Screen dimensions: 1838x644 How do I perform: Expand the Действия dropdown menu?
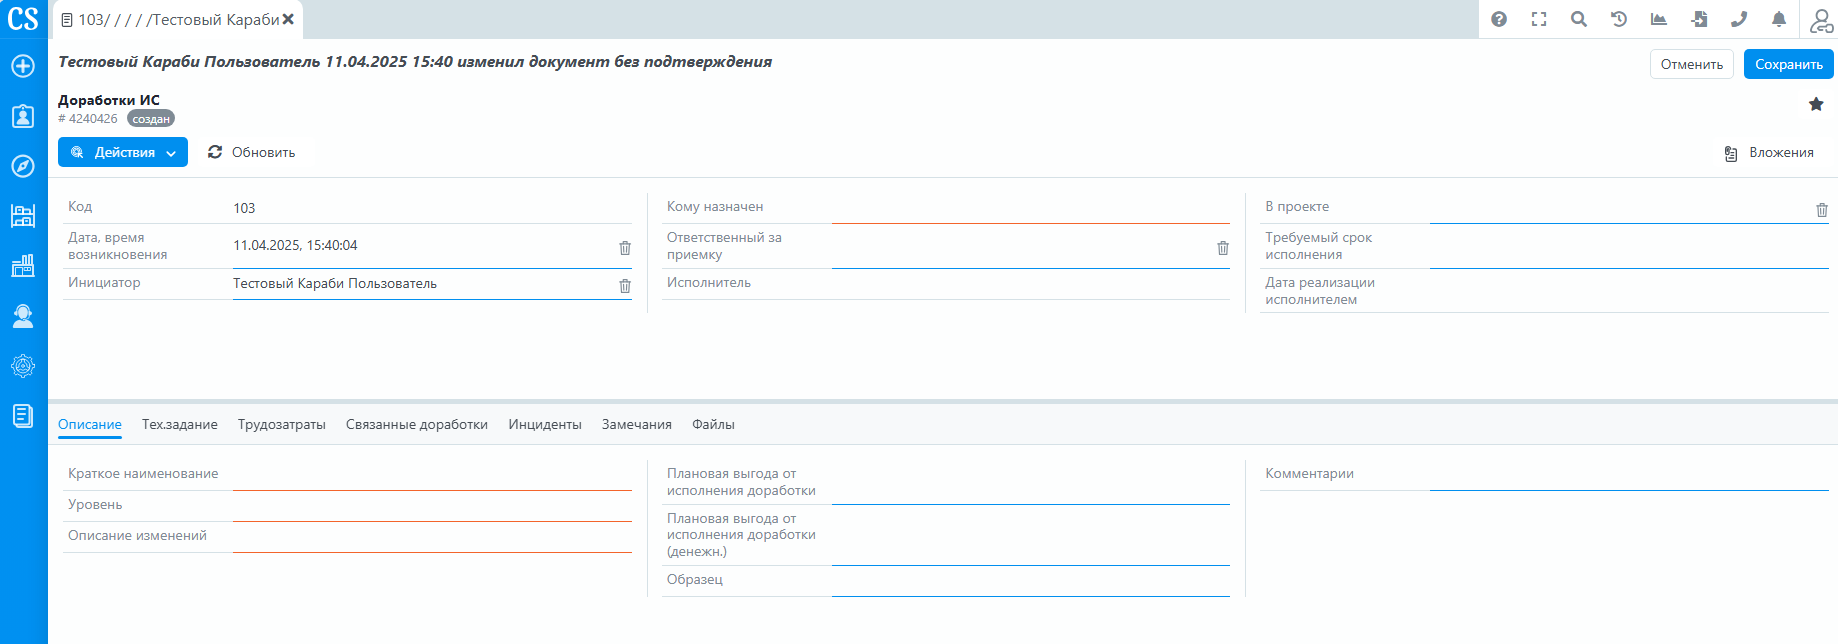pos(123,153)
